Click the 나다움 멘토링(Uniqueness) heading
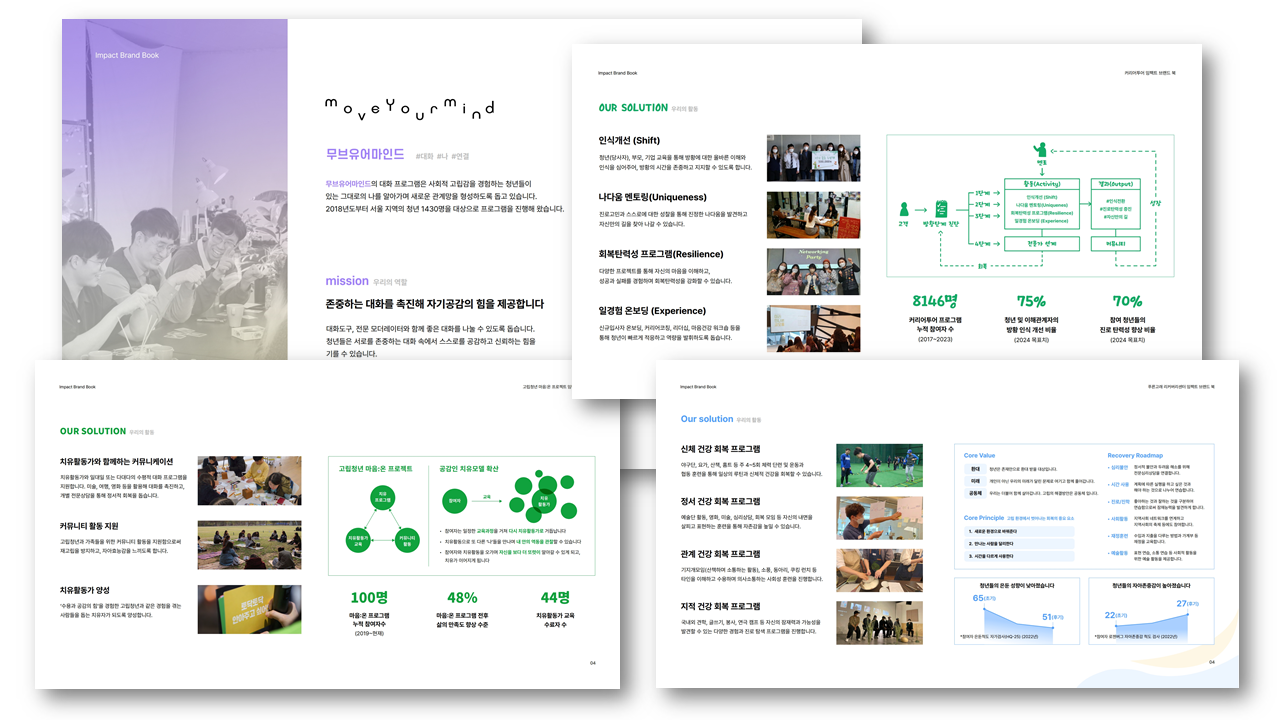This screenshot has height=720, width=1280. [x=652, y=197]
